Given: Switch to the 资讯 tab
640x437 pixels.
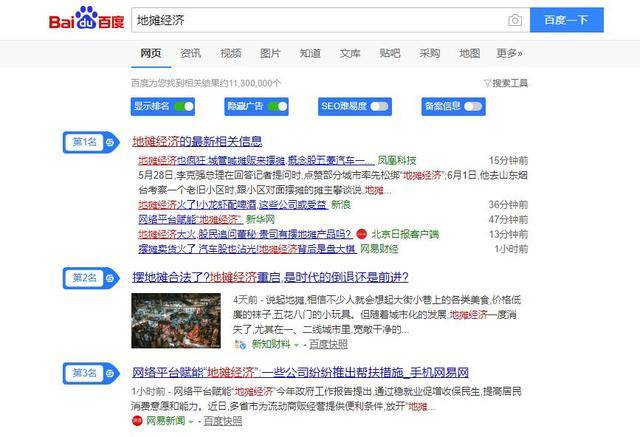Looking at the screenshot, I should 190,53.
